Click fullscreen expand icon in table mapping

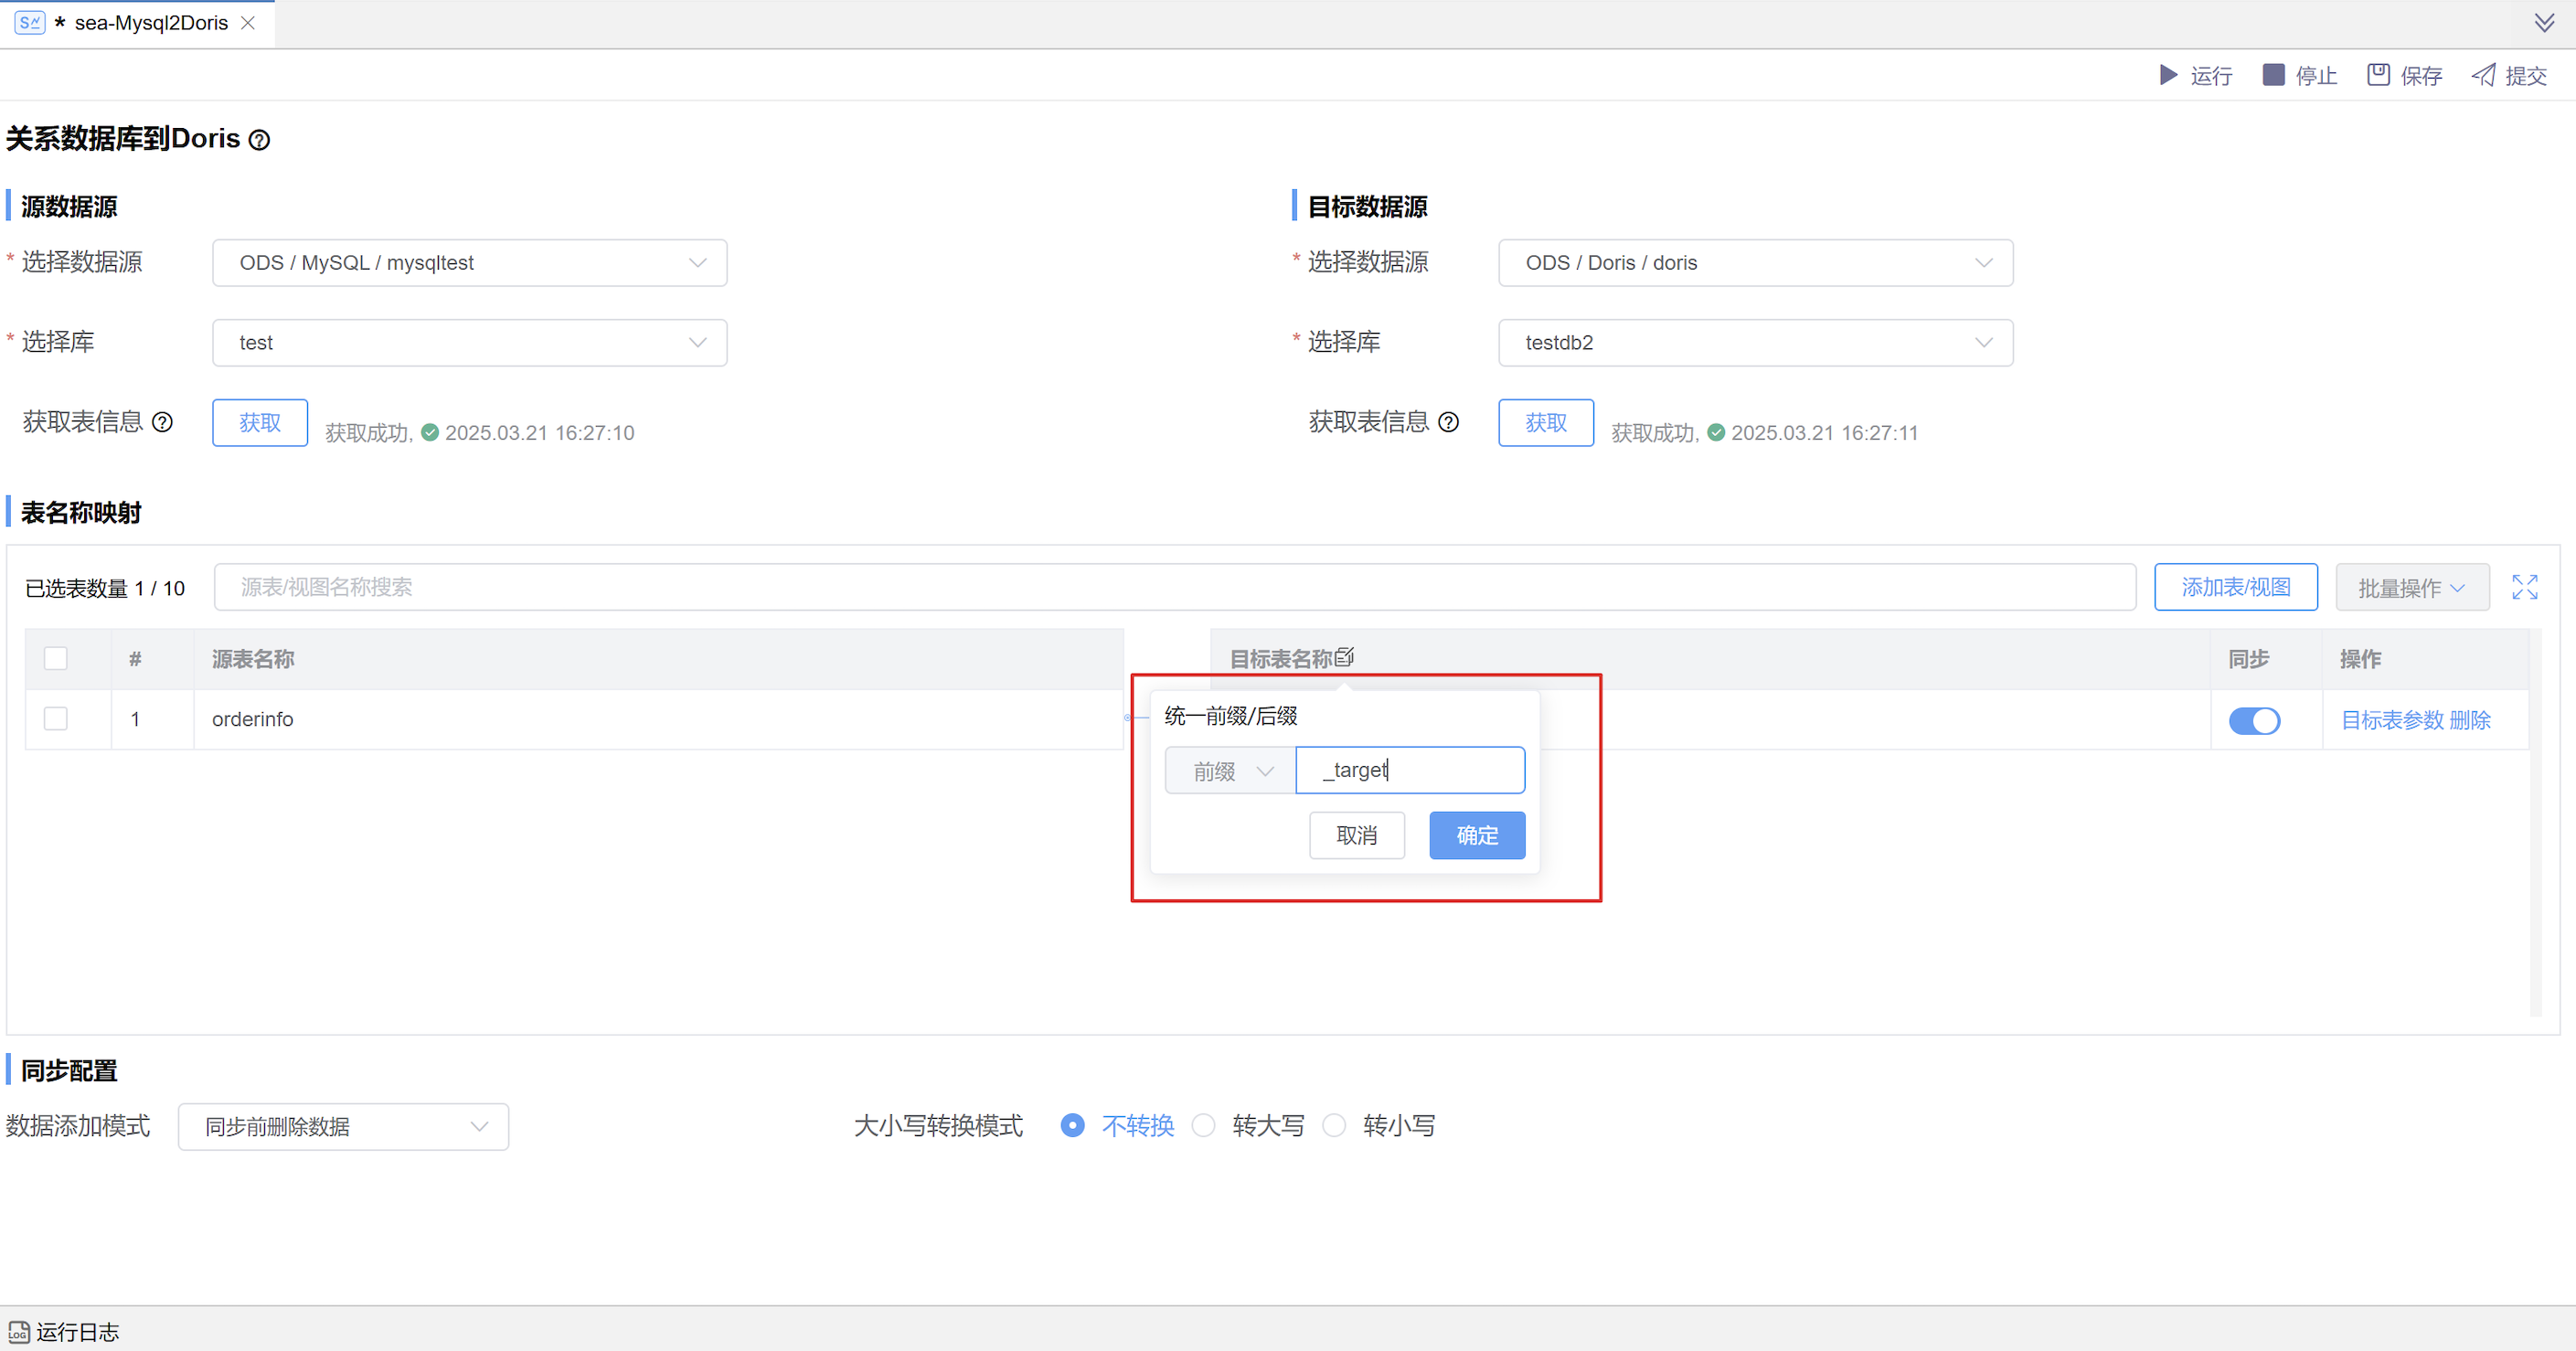pos(2524,587)
